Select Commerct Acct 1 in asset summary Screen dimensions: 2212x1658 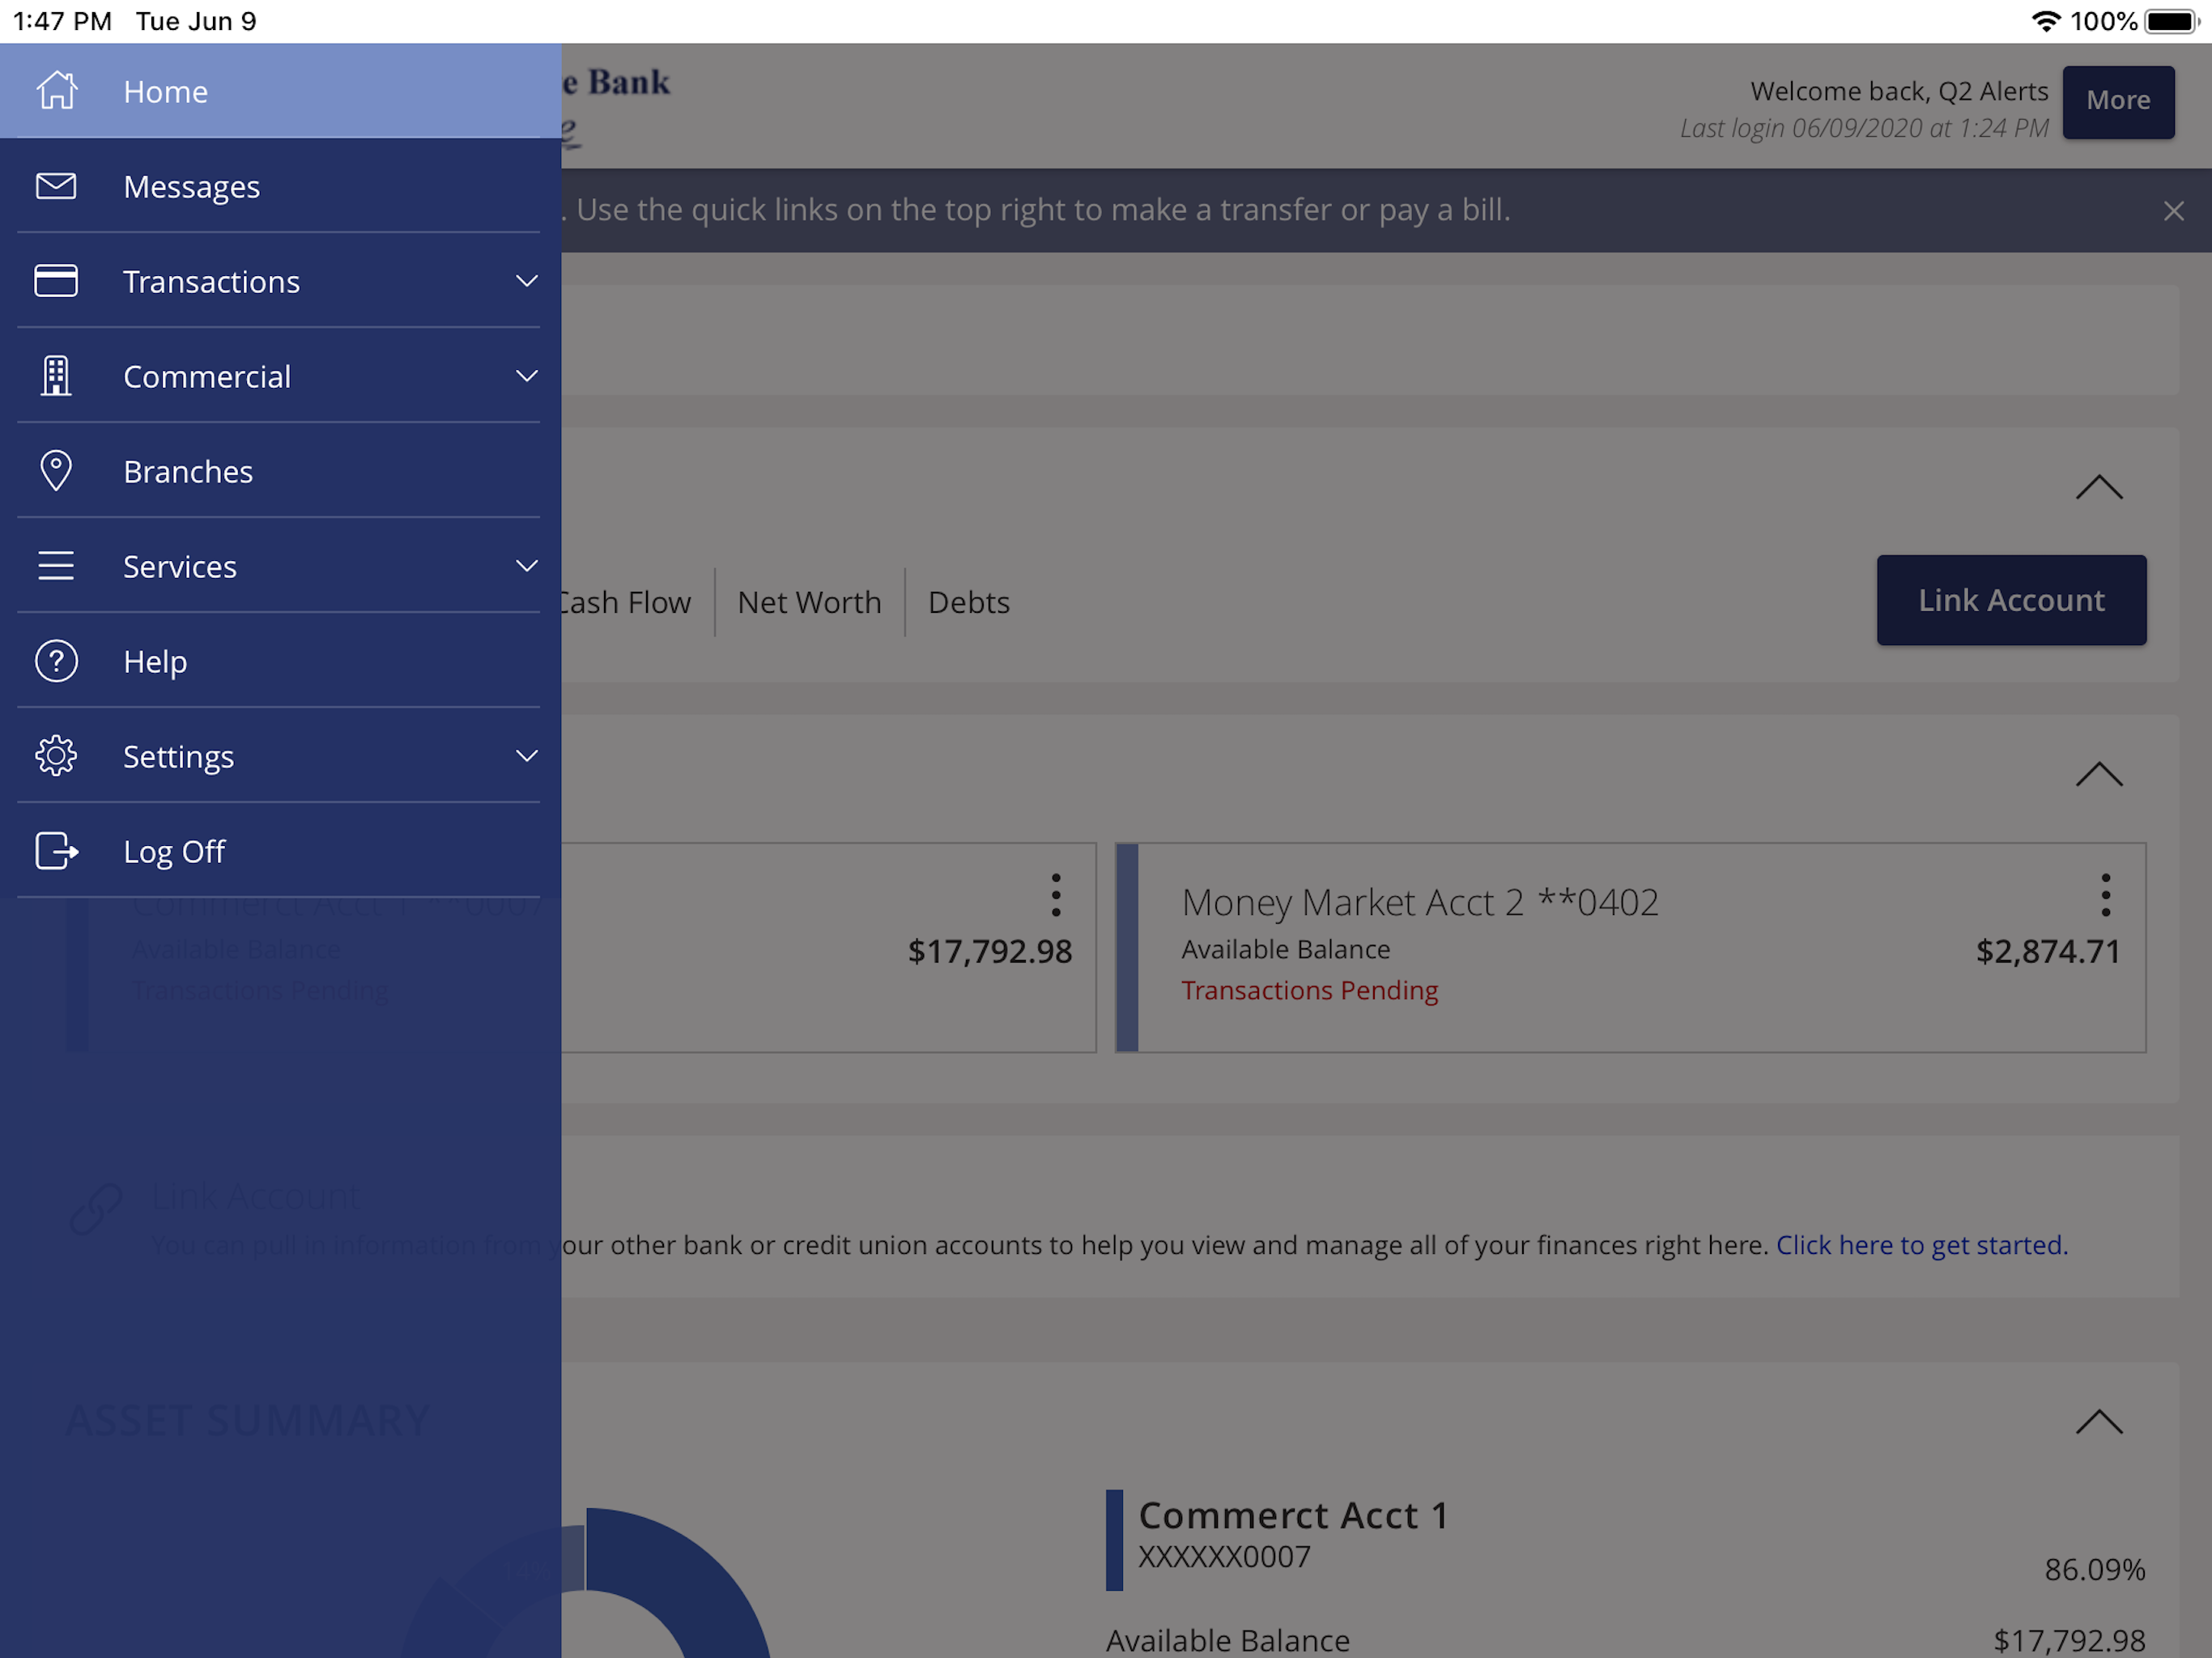click(1293, 1515)
